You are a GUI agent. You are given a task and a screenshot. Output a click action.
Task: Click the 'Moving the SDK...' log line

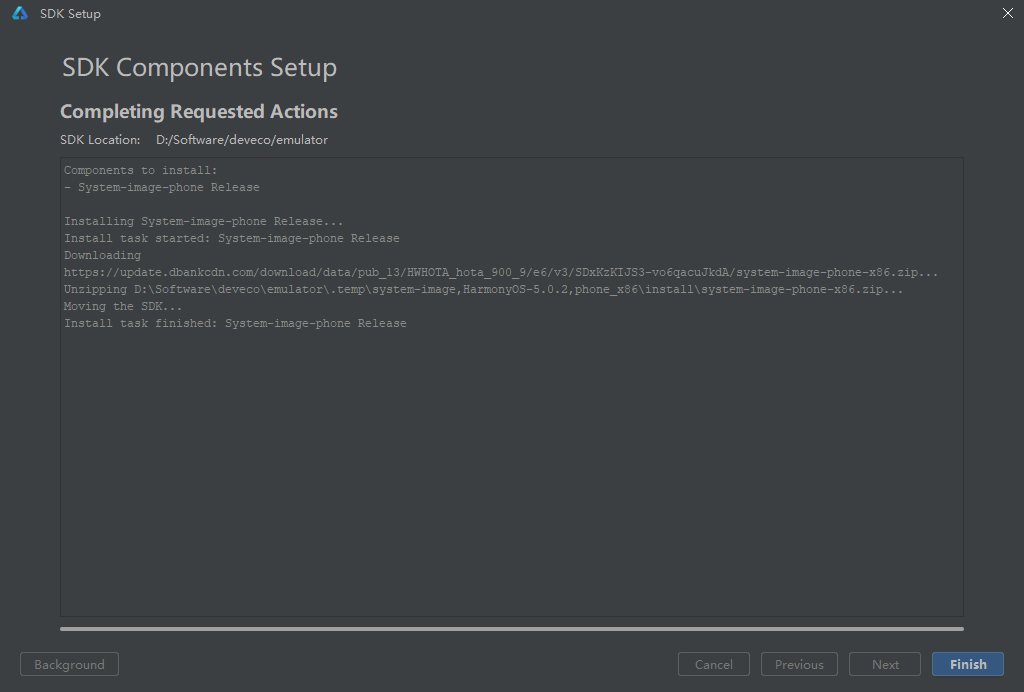(x=123, y=306)
